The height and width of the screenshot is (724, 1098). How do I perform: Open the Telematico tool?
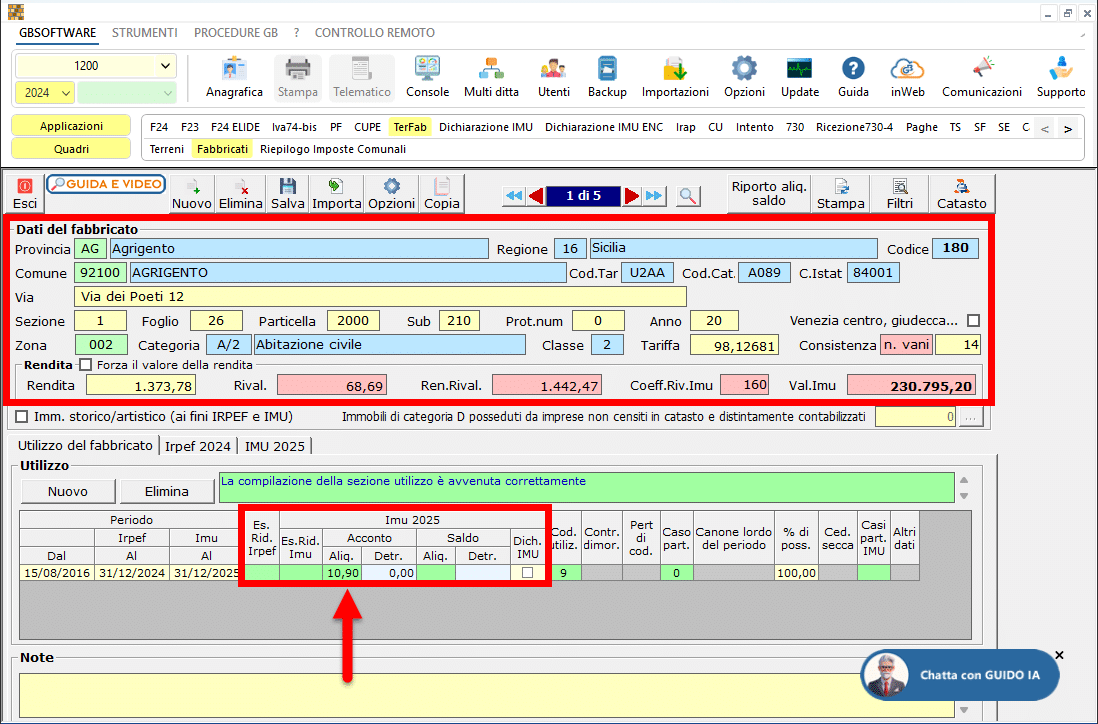click(x=361, y=77)
